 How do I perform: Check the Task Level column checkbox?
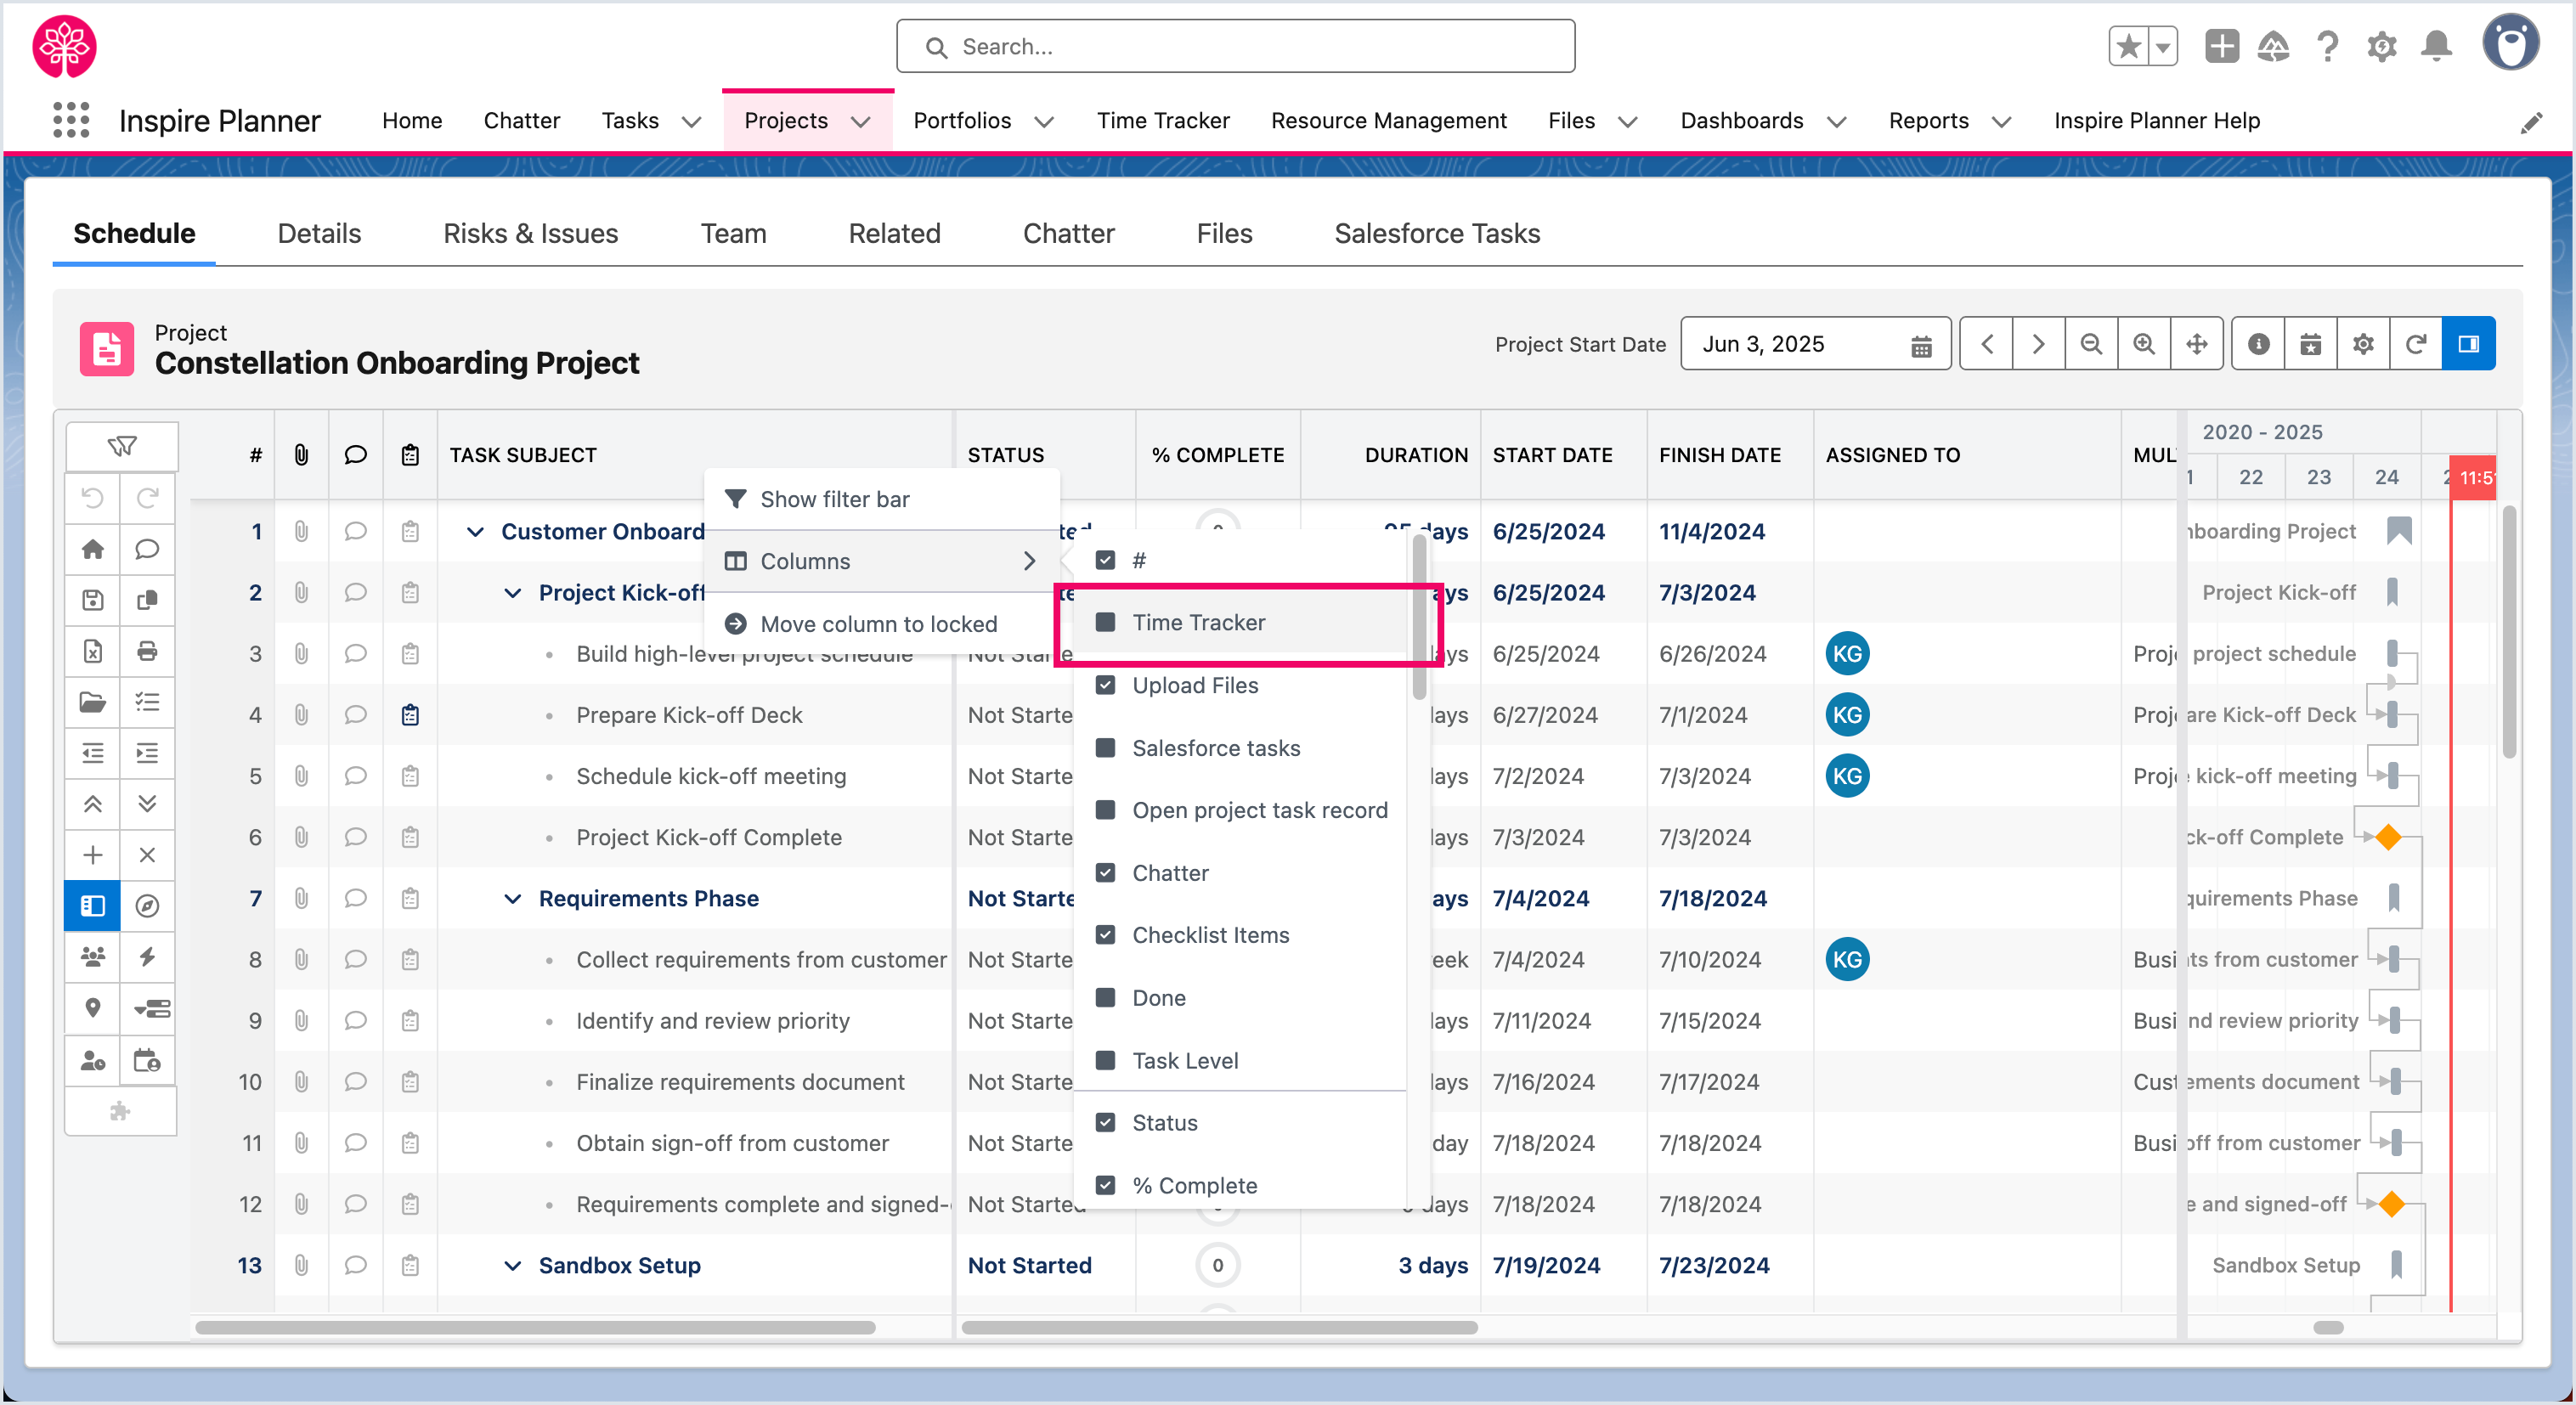[1105, 1060]
